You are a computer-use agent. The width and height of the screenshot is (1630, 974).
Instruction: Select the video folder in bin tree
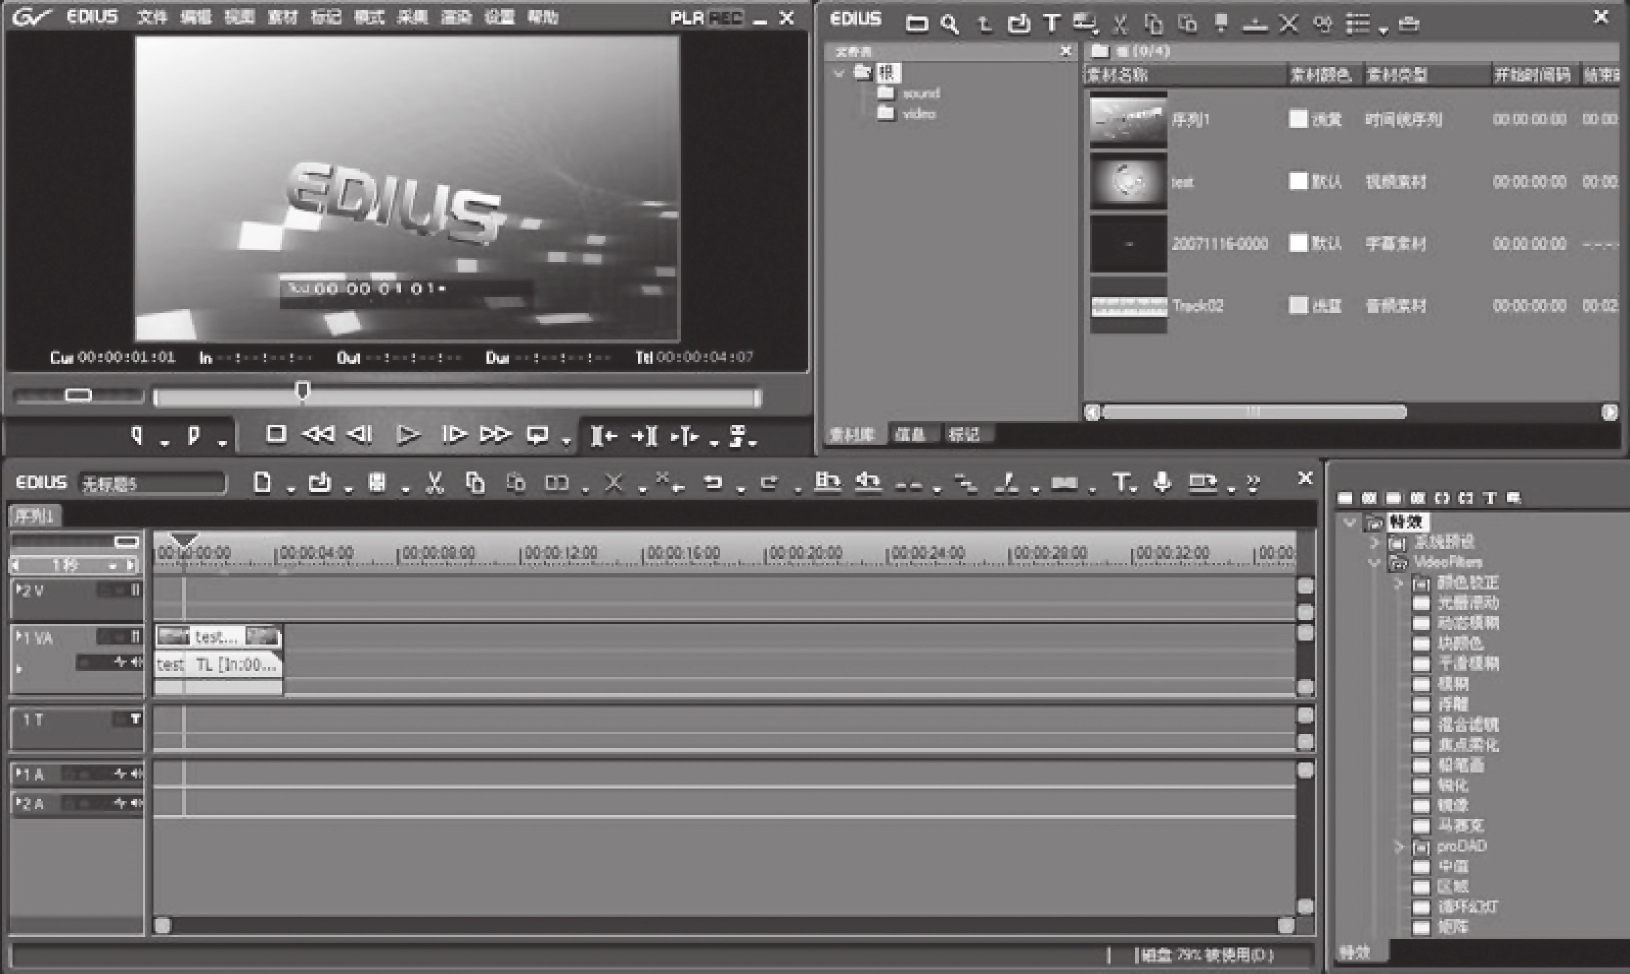coord(919,114)
